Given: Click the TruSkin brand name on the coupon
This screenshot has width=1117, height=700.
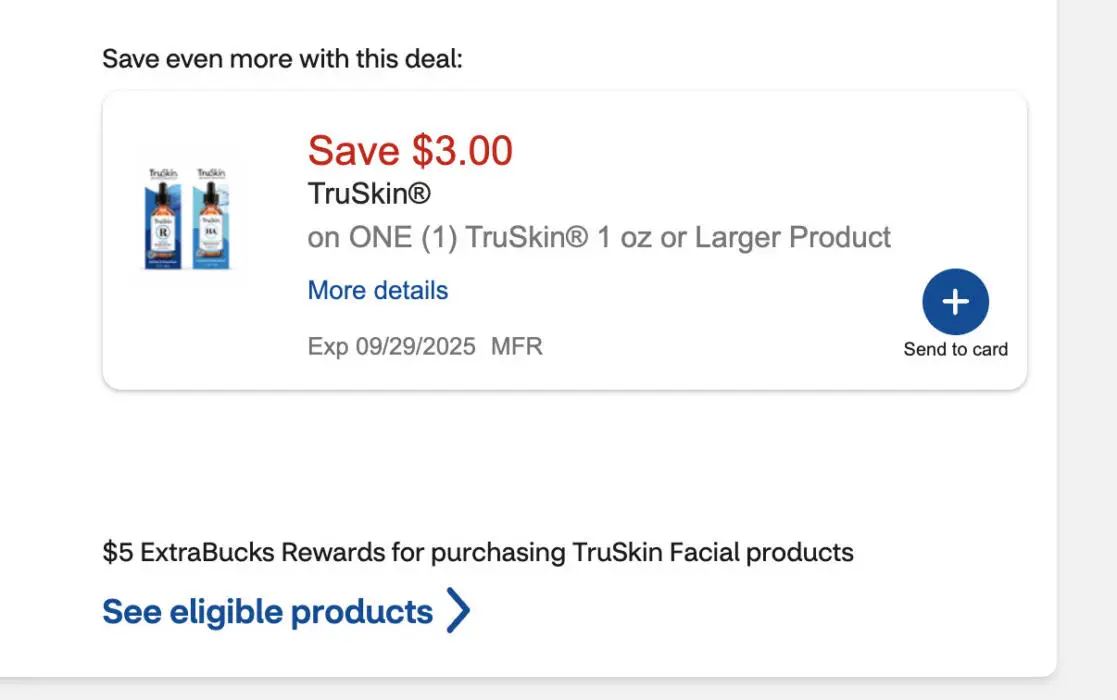Looking at the screenshot, I should [x=368, y=193].
